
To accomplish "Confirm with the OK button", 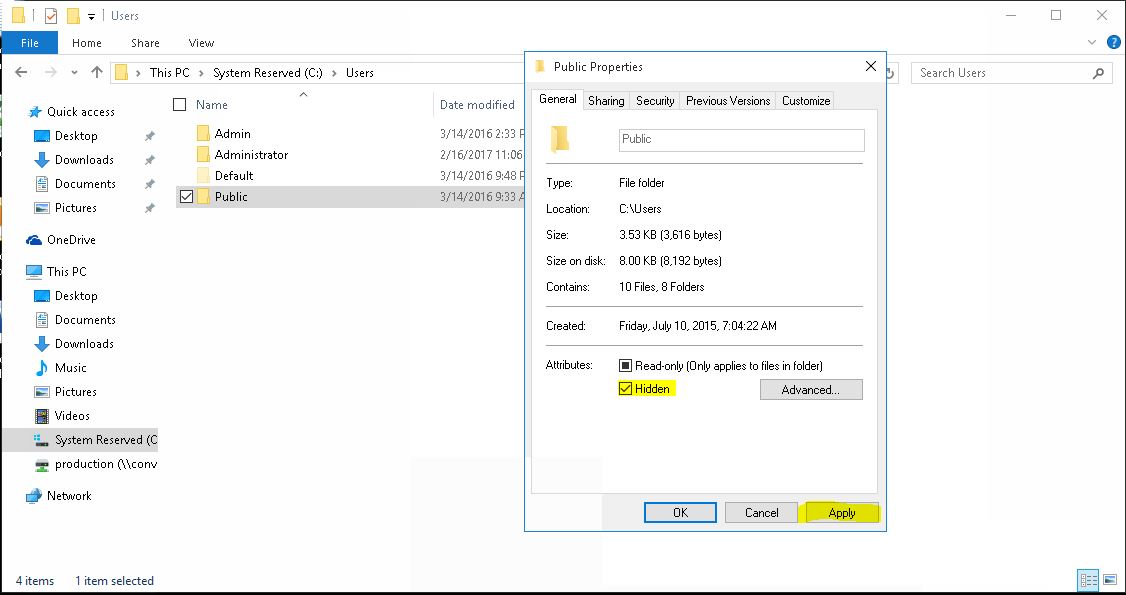I will point(680,512).
